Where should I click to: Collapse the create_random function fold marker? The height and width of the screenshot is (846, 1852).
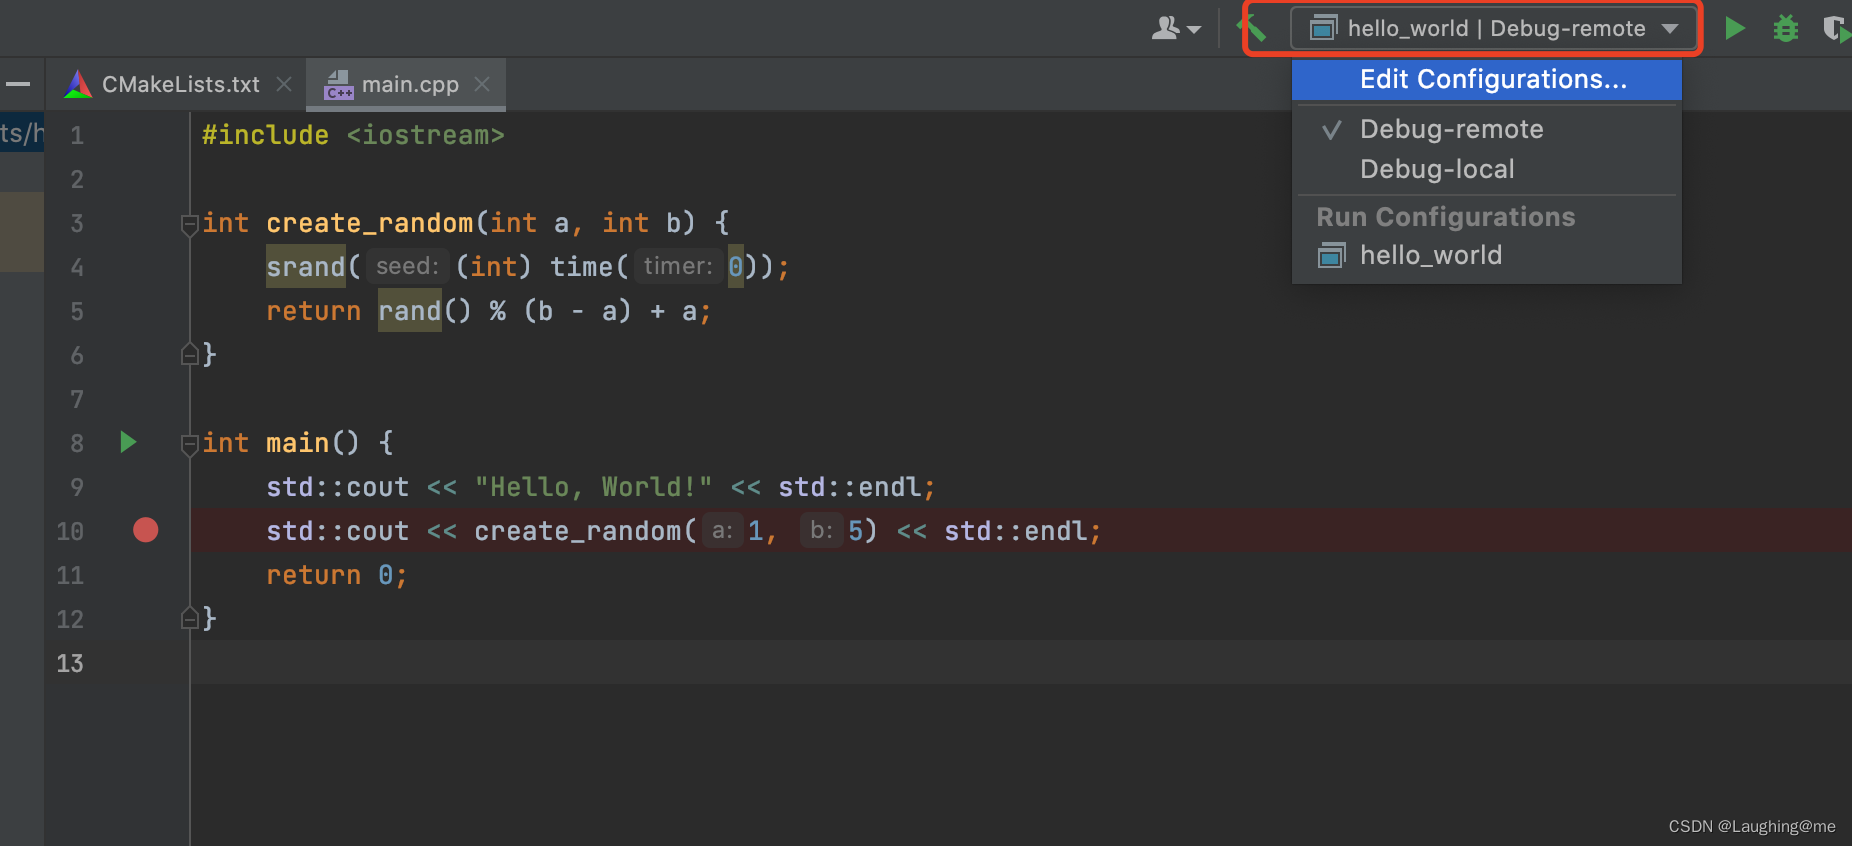click(x=190, y=225)
